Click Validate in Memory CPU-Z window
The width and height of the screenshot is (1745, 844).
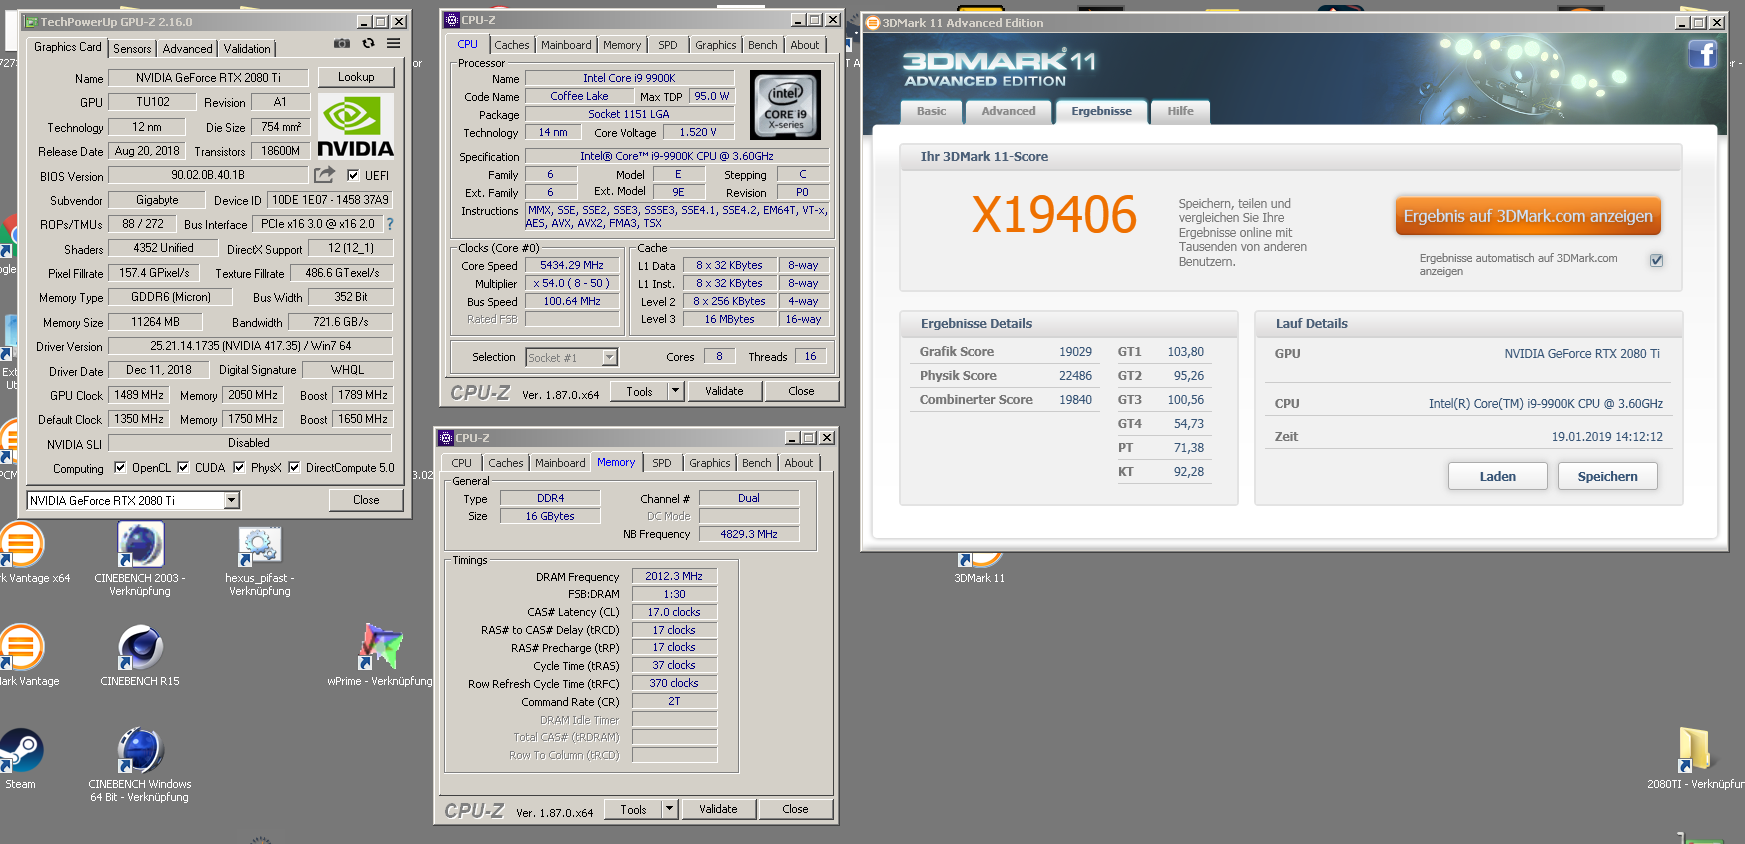[718, 809]
